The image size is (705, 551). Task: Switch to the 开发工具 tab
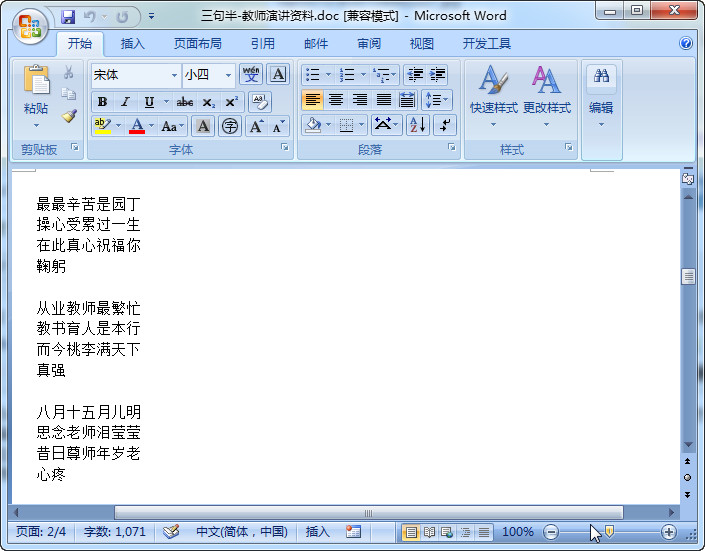click(486, 44)
